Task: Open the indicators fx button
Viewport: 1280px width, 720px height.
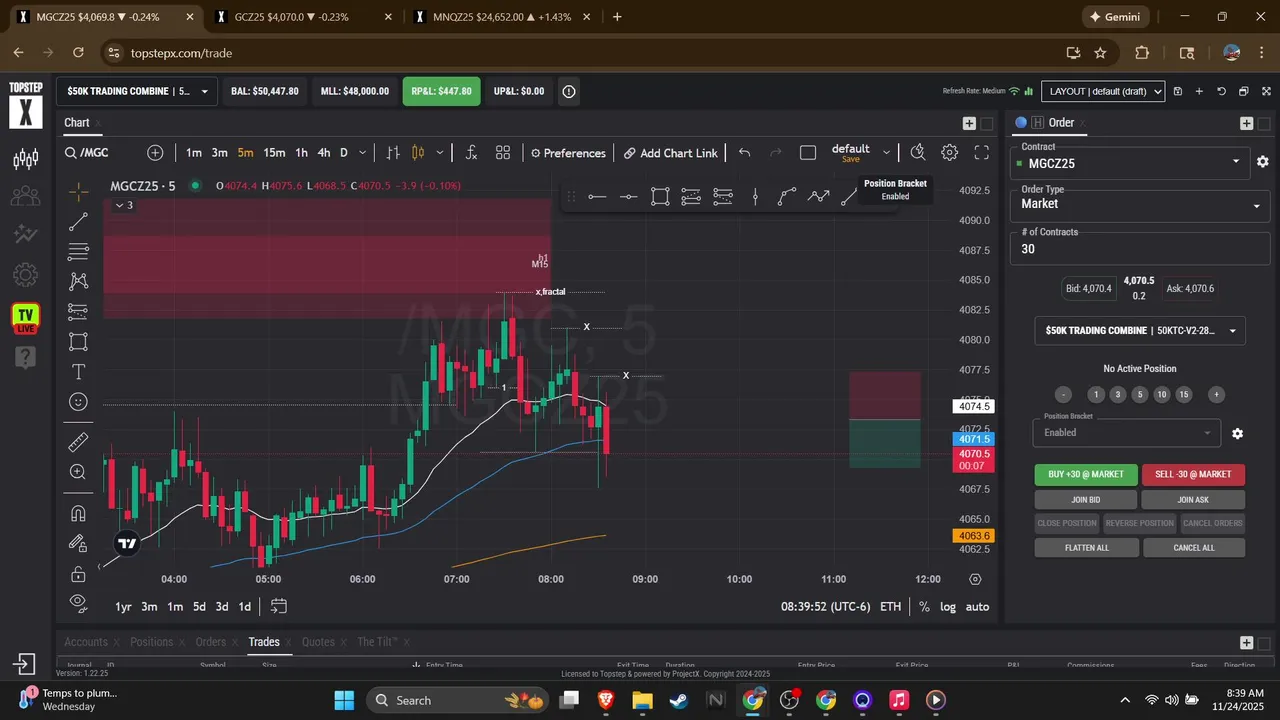Action: [471, 153]
